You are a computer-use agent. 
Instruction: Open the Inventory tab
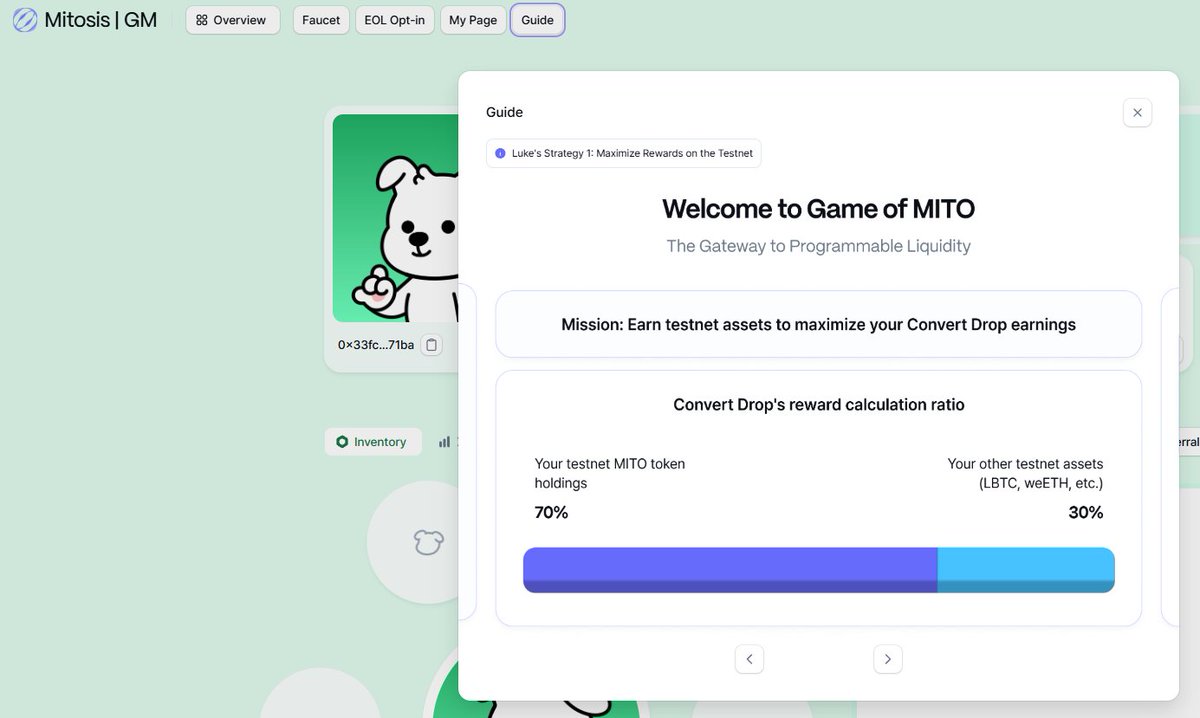373,442
